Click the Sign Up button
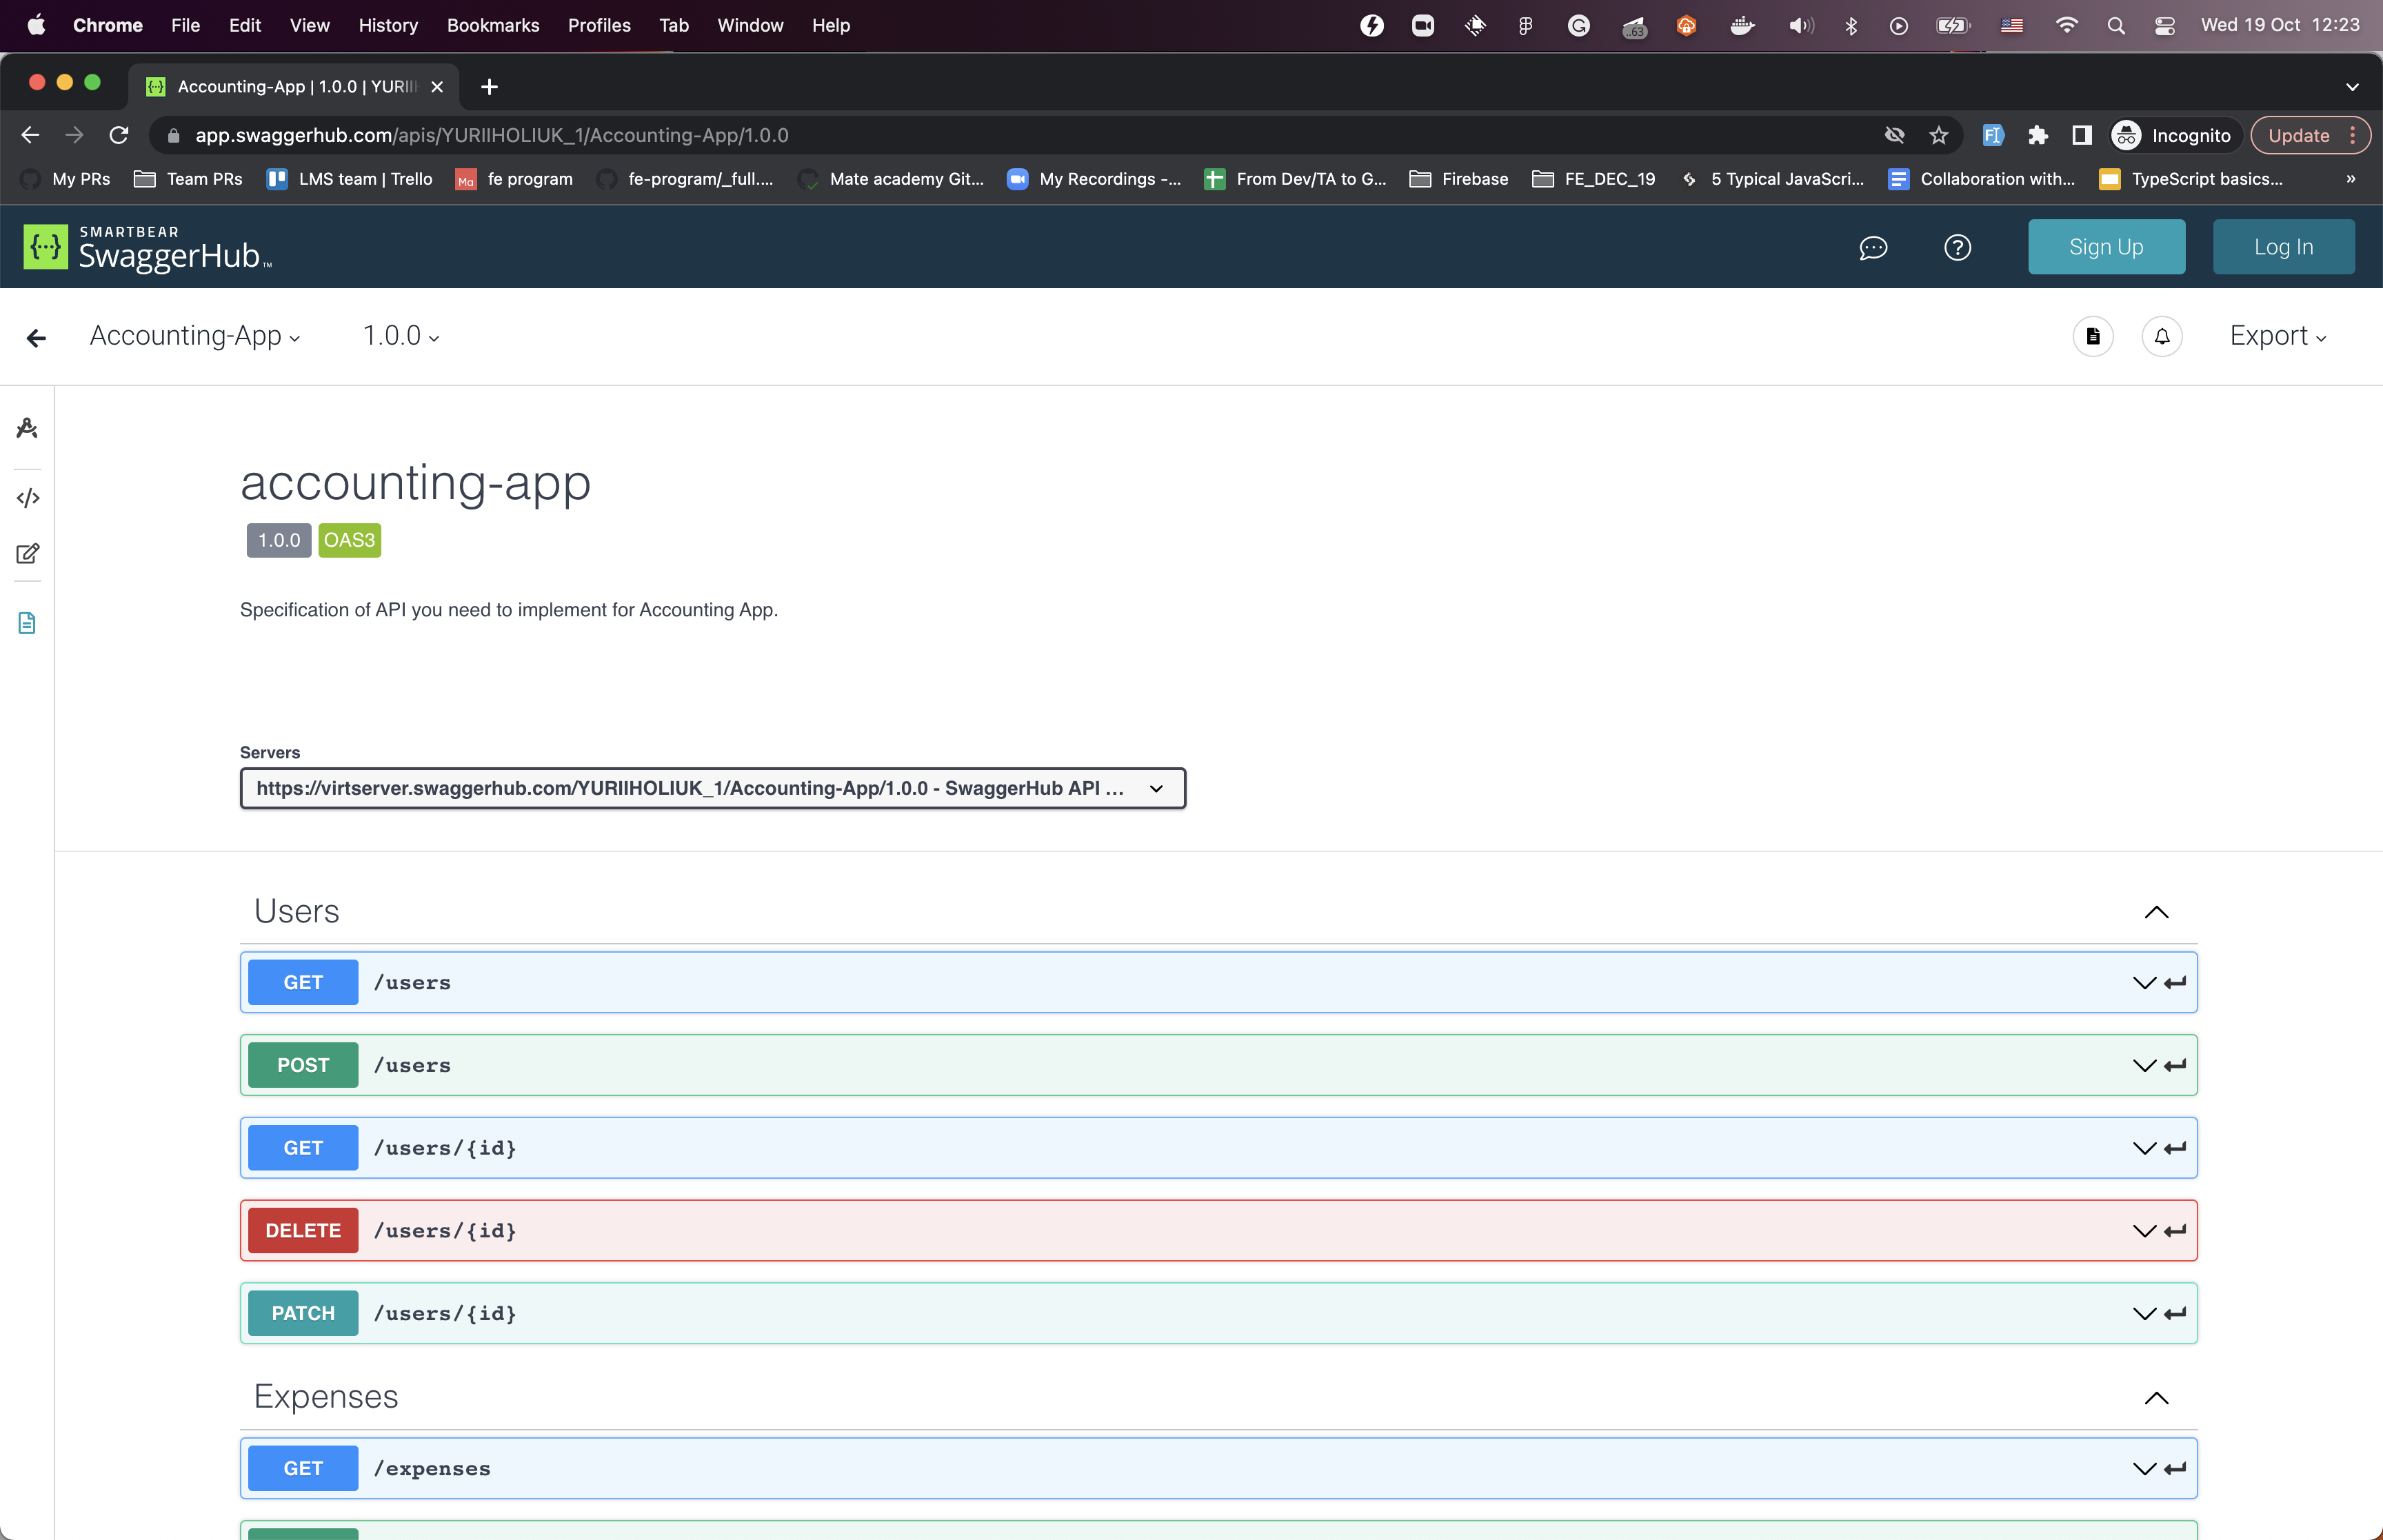2383x1540 pixels. click(2105, 247)
